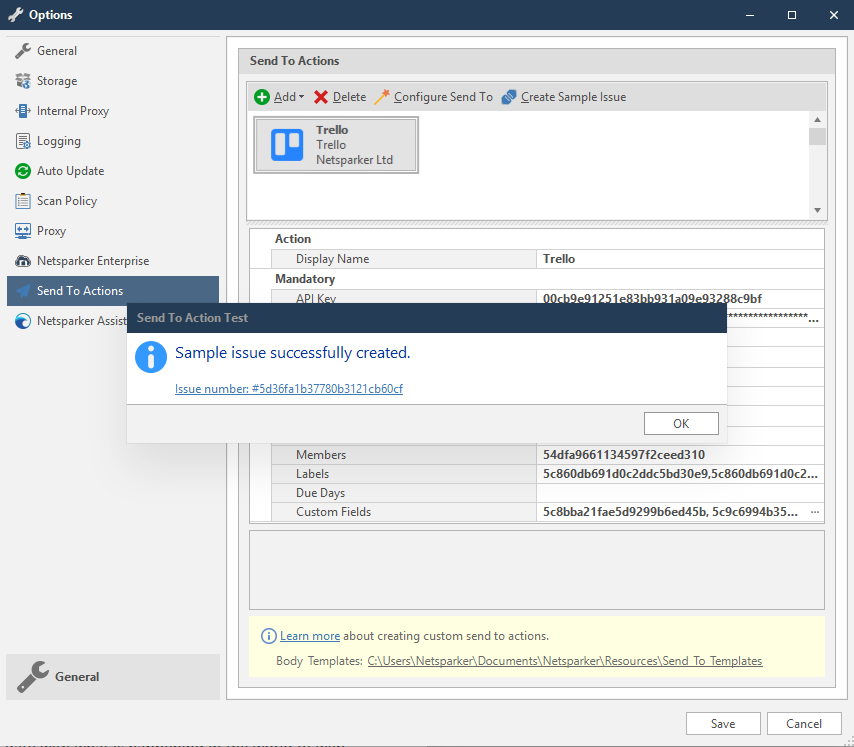
Task: Select the Auto Update icon
Action: (22, 171)
